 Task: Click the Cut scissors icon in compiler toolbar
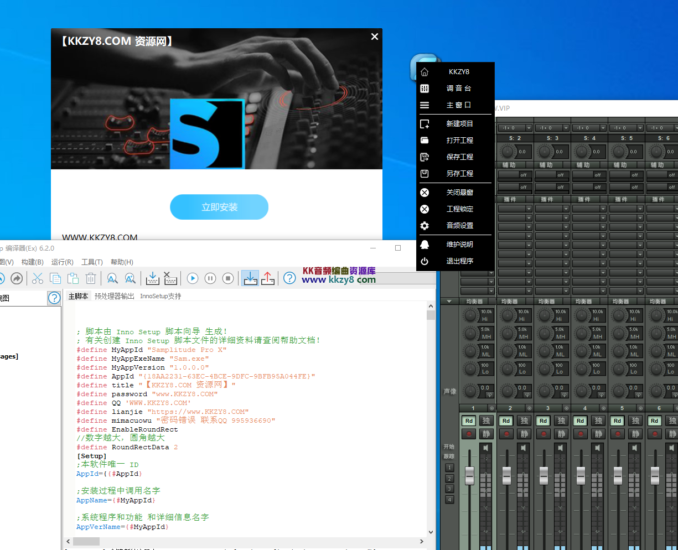pyautogui.click(x=38, y=278)
